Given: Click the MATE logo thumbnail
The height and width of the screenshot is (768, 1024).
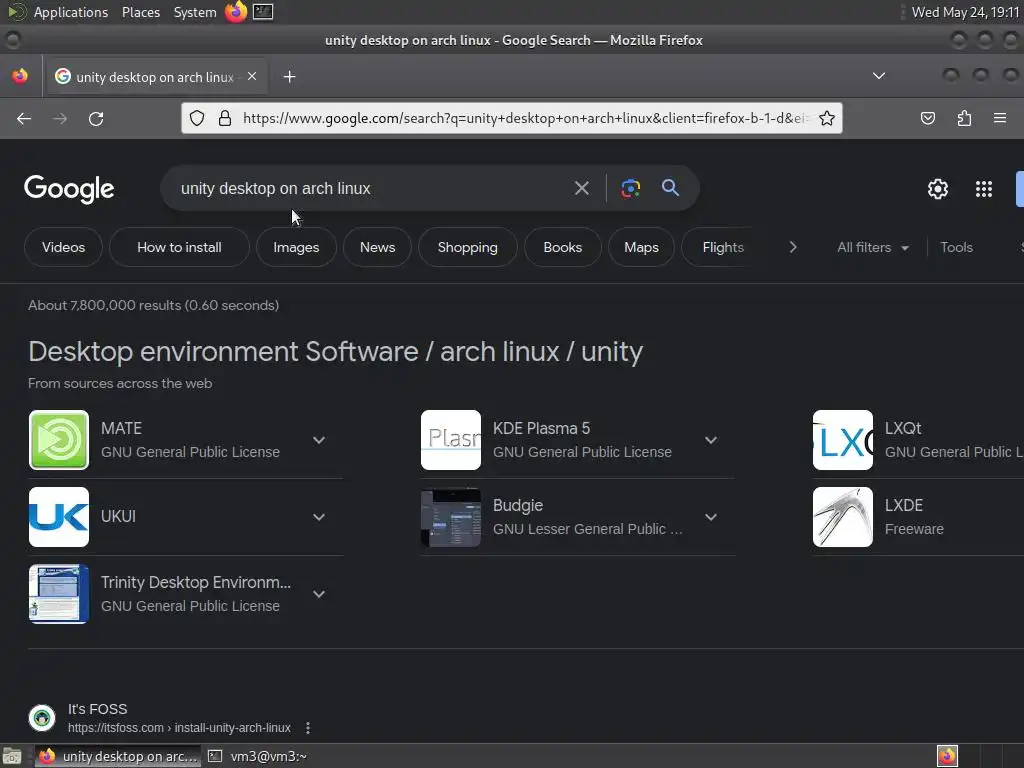Looking at the screenshot, I should (59, 440).
